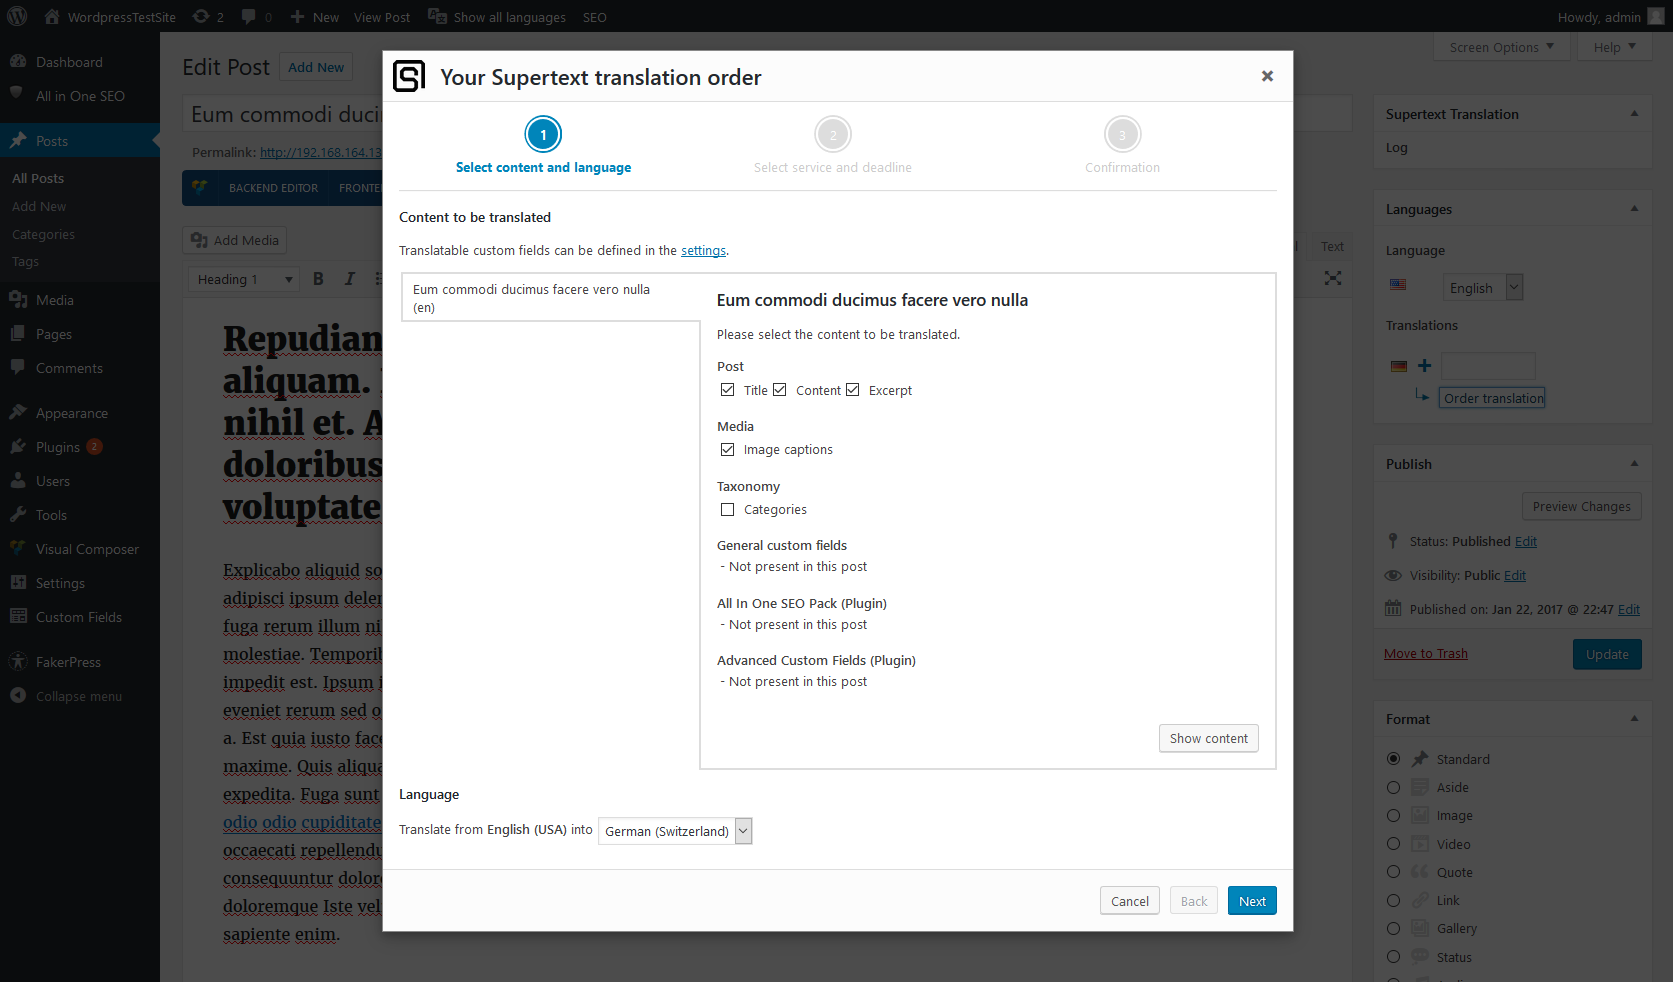Close the Supertext translation order dialog
The image size is (1673, 982).
tap(1267, 76)
